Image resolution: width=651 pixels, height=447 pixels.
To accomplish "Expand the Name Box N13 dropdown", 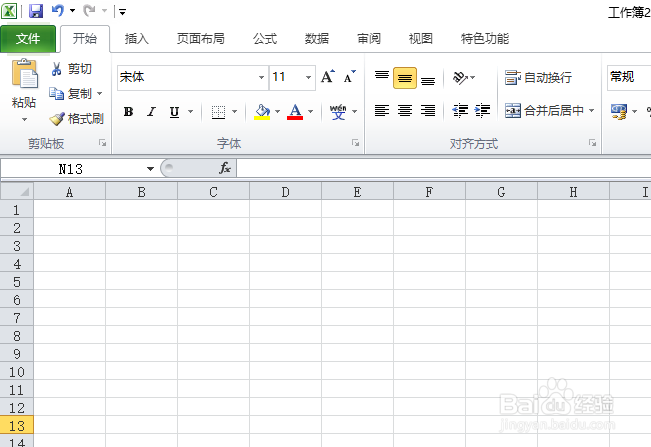I will coord(150,169).
